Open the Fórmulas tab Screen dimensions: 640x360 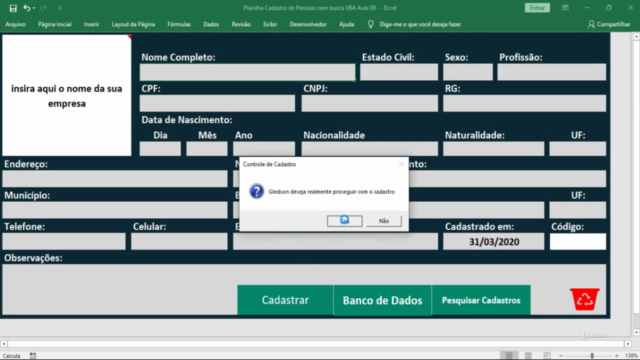point(179,24)
